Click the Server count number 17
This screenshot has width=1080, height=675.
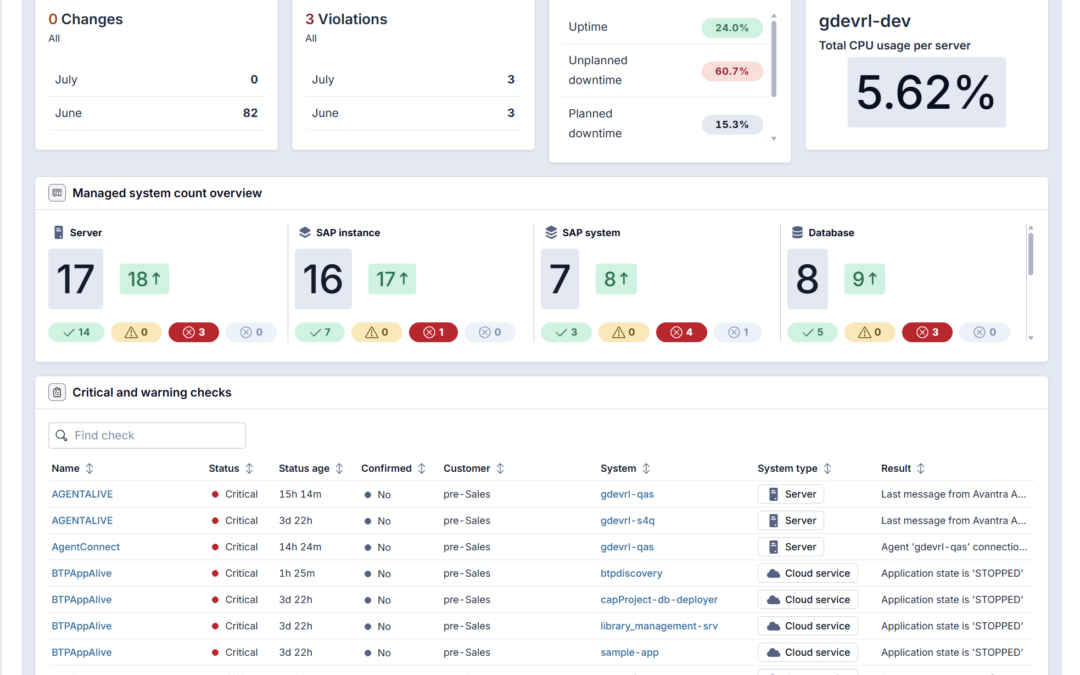pyautogui.click(x=76, y=279)
